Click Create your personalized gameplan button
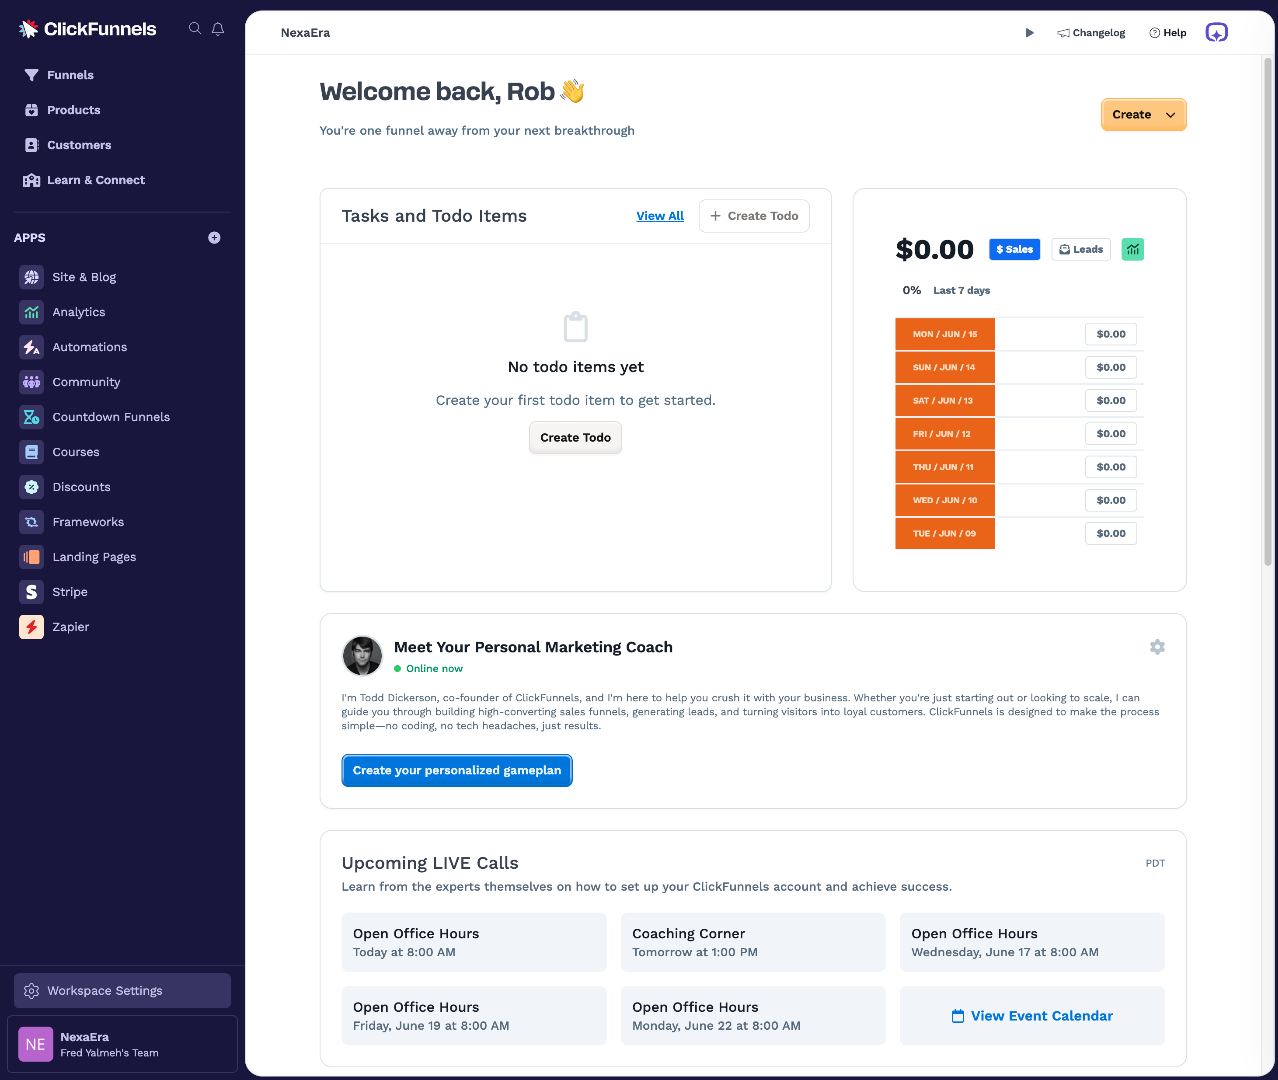Image resolution: width=1278 pixels, height=1080 pixels. [457, 770]
